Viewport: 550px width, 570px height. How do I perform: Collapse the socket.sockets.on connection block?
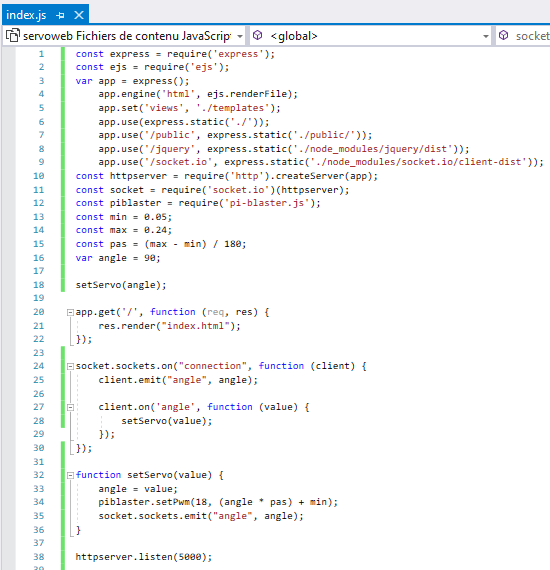[70, 366]
